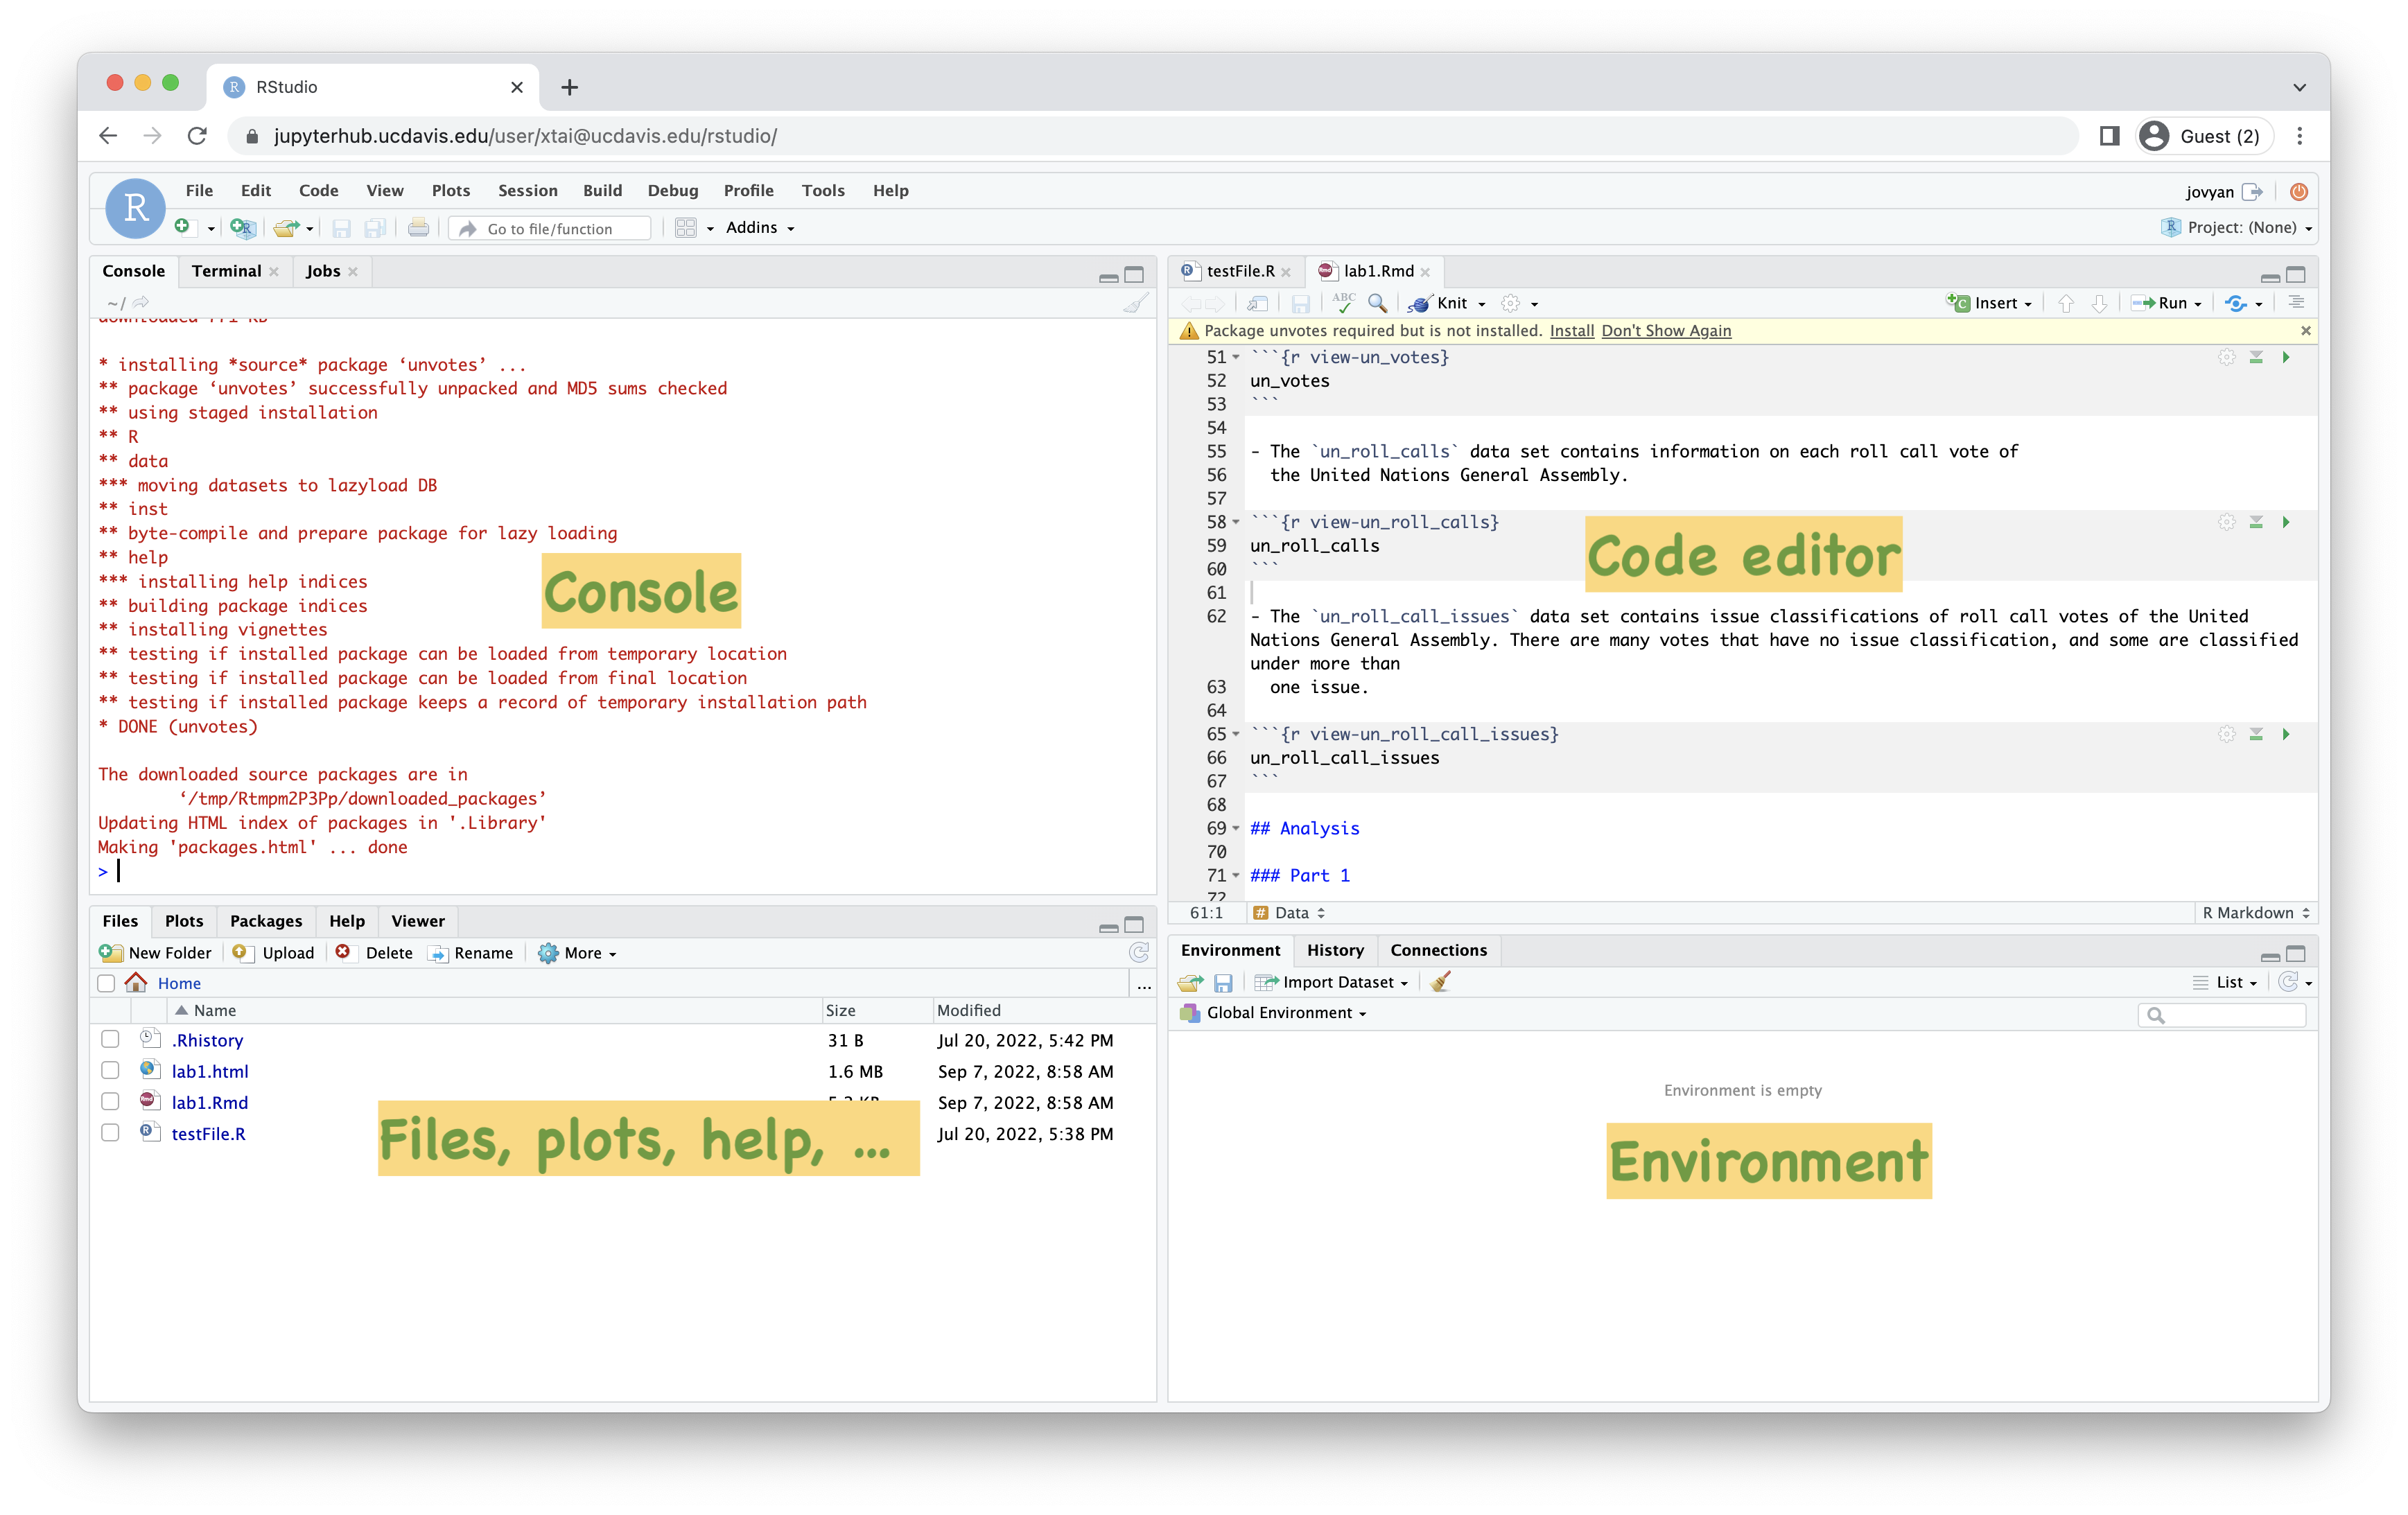Click the Install link for unvotes package

1571,331
